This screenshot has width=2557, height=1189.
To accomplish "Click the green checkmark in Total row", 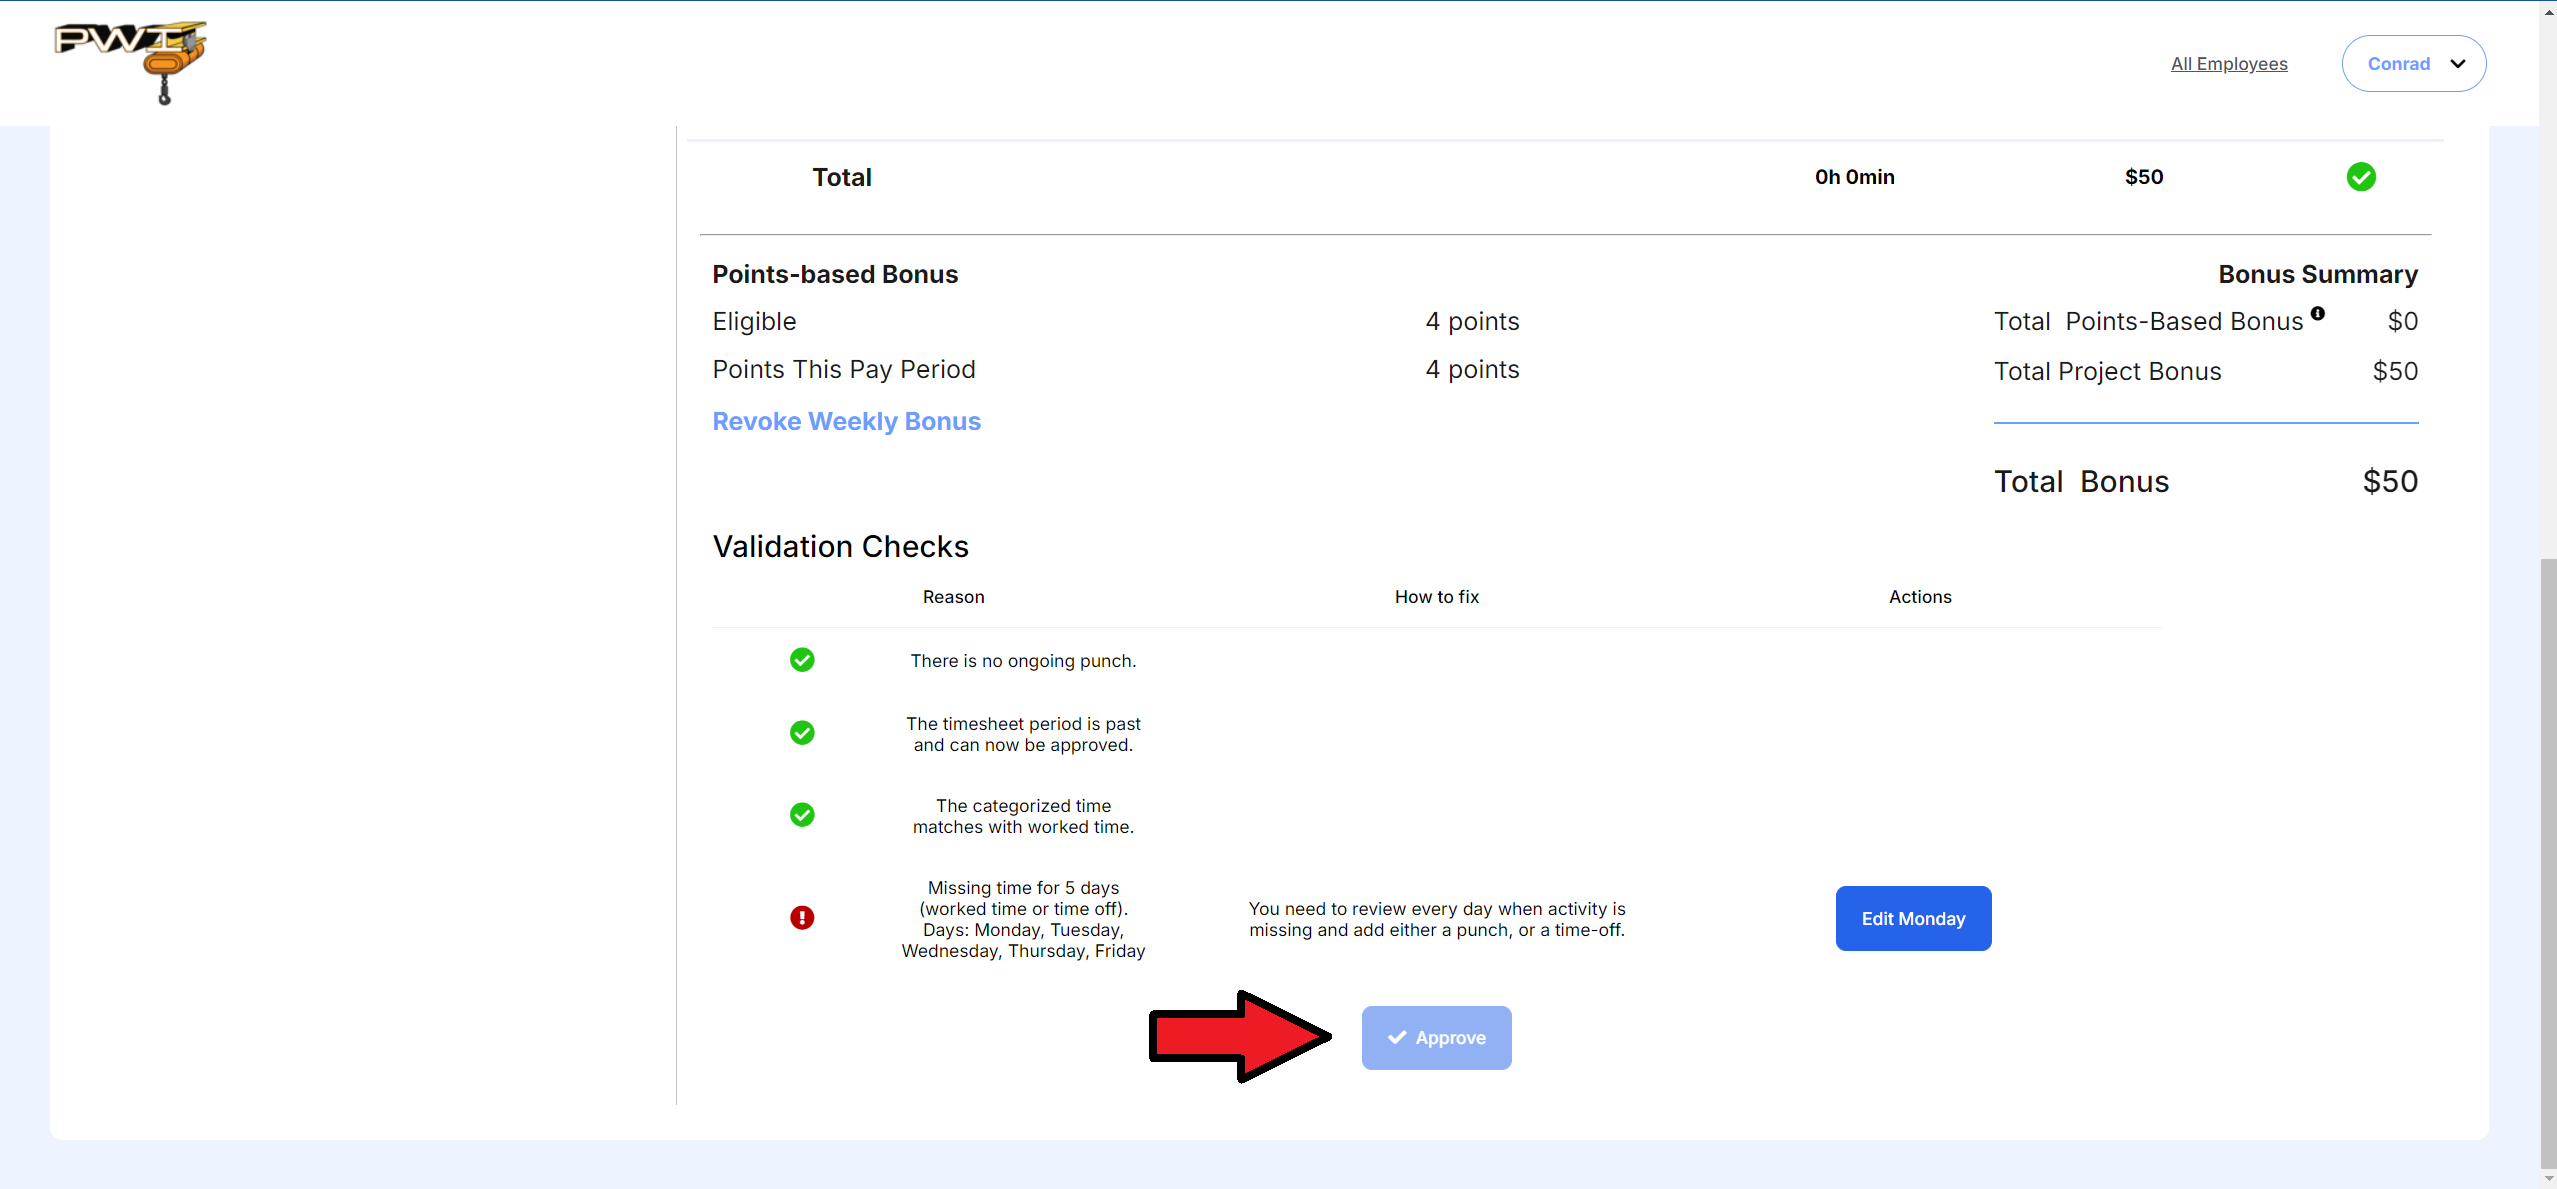I will click(x=2360, y=177).
